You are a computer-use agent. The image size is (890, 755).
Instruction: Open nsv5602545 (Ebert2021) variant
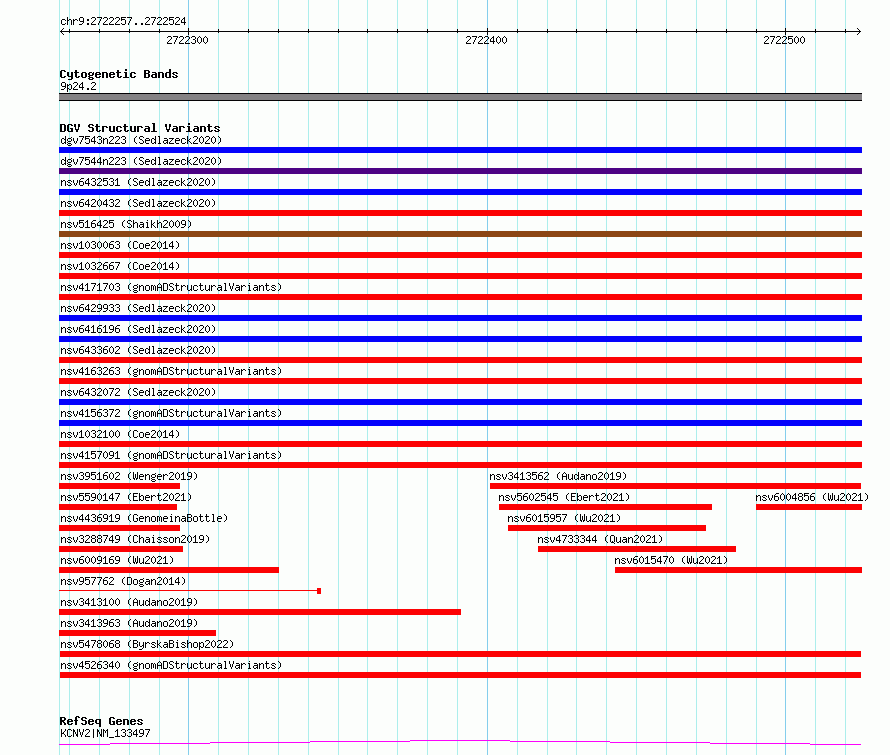click(564, 497)
